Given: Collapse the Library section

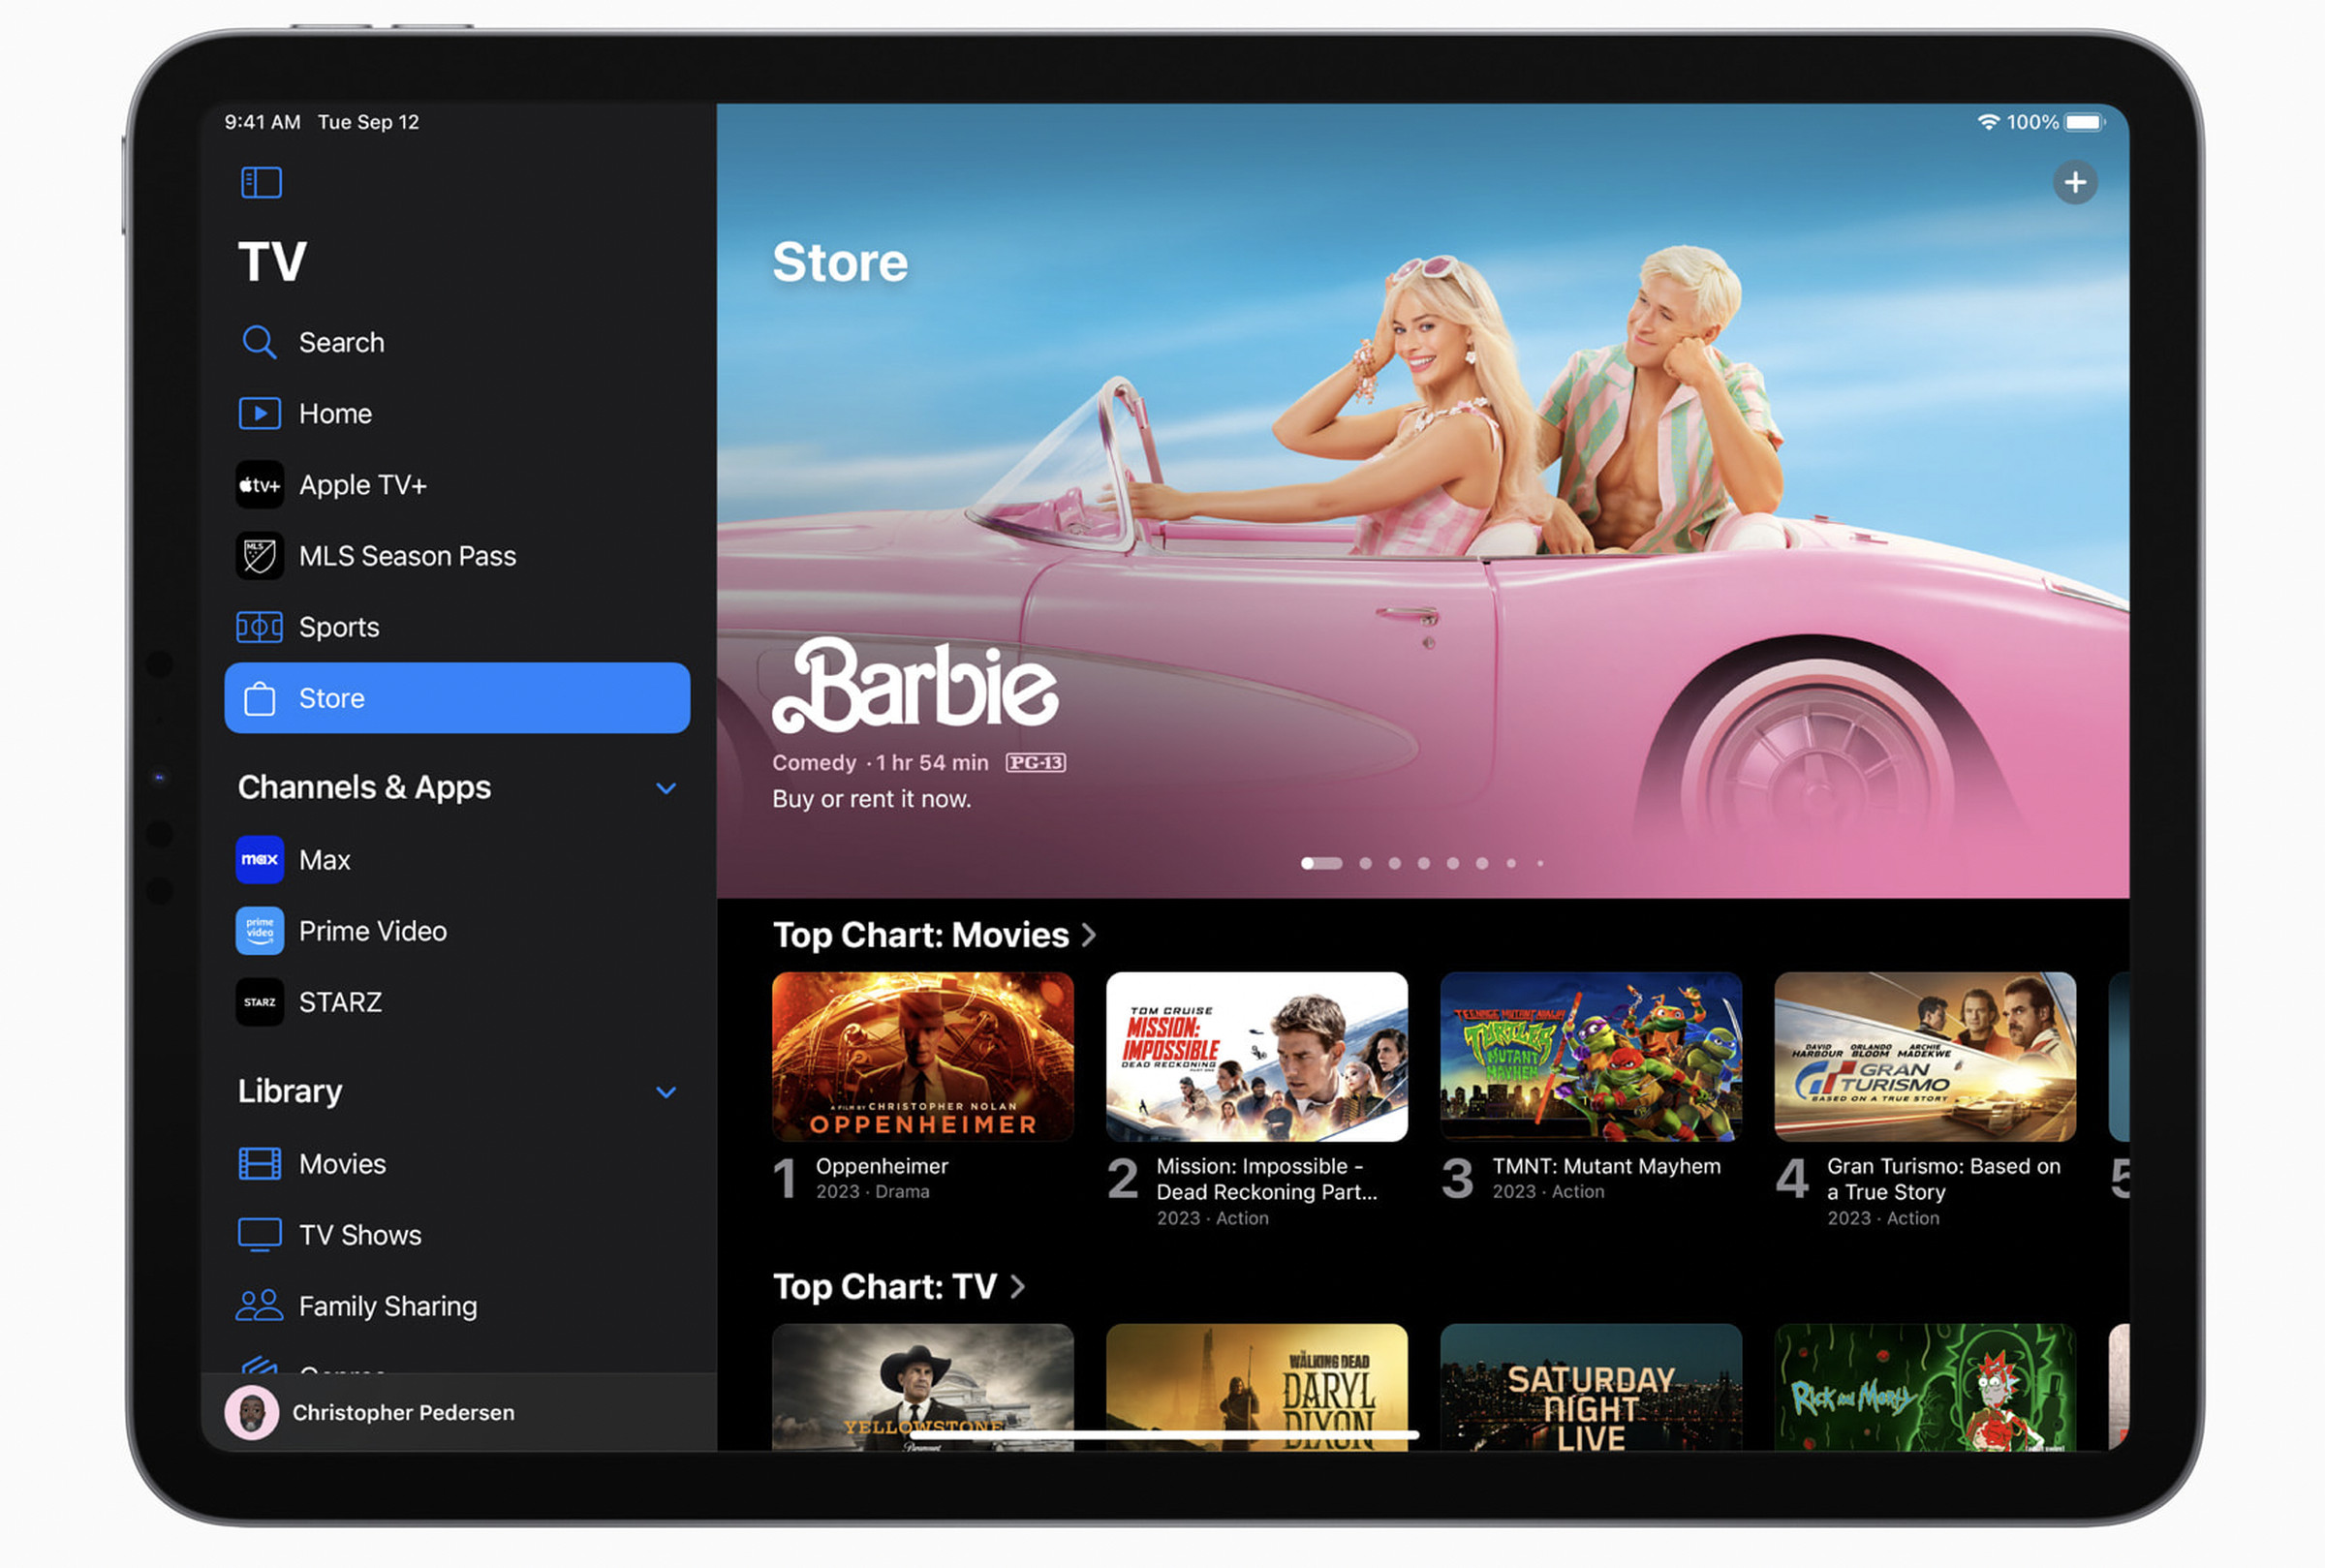Looking at the screenshot, I should [668, 1089].
